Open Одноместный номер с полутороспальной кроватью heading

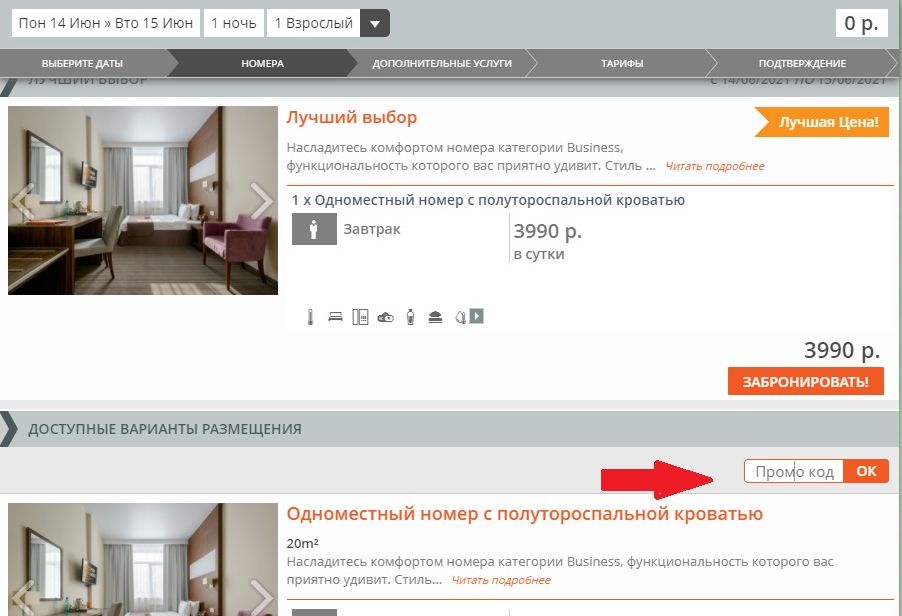pos(525,514)
